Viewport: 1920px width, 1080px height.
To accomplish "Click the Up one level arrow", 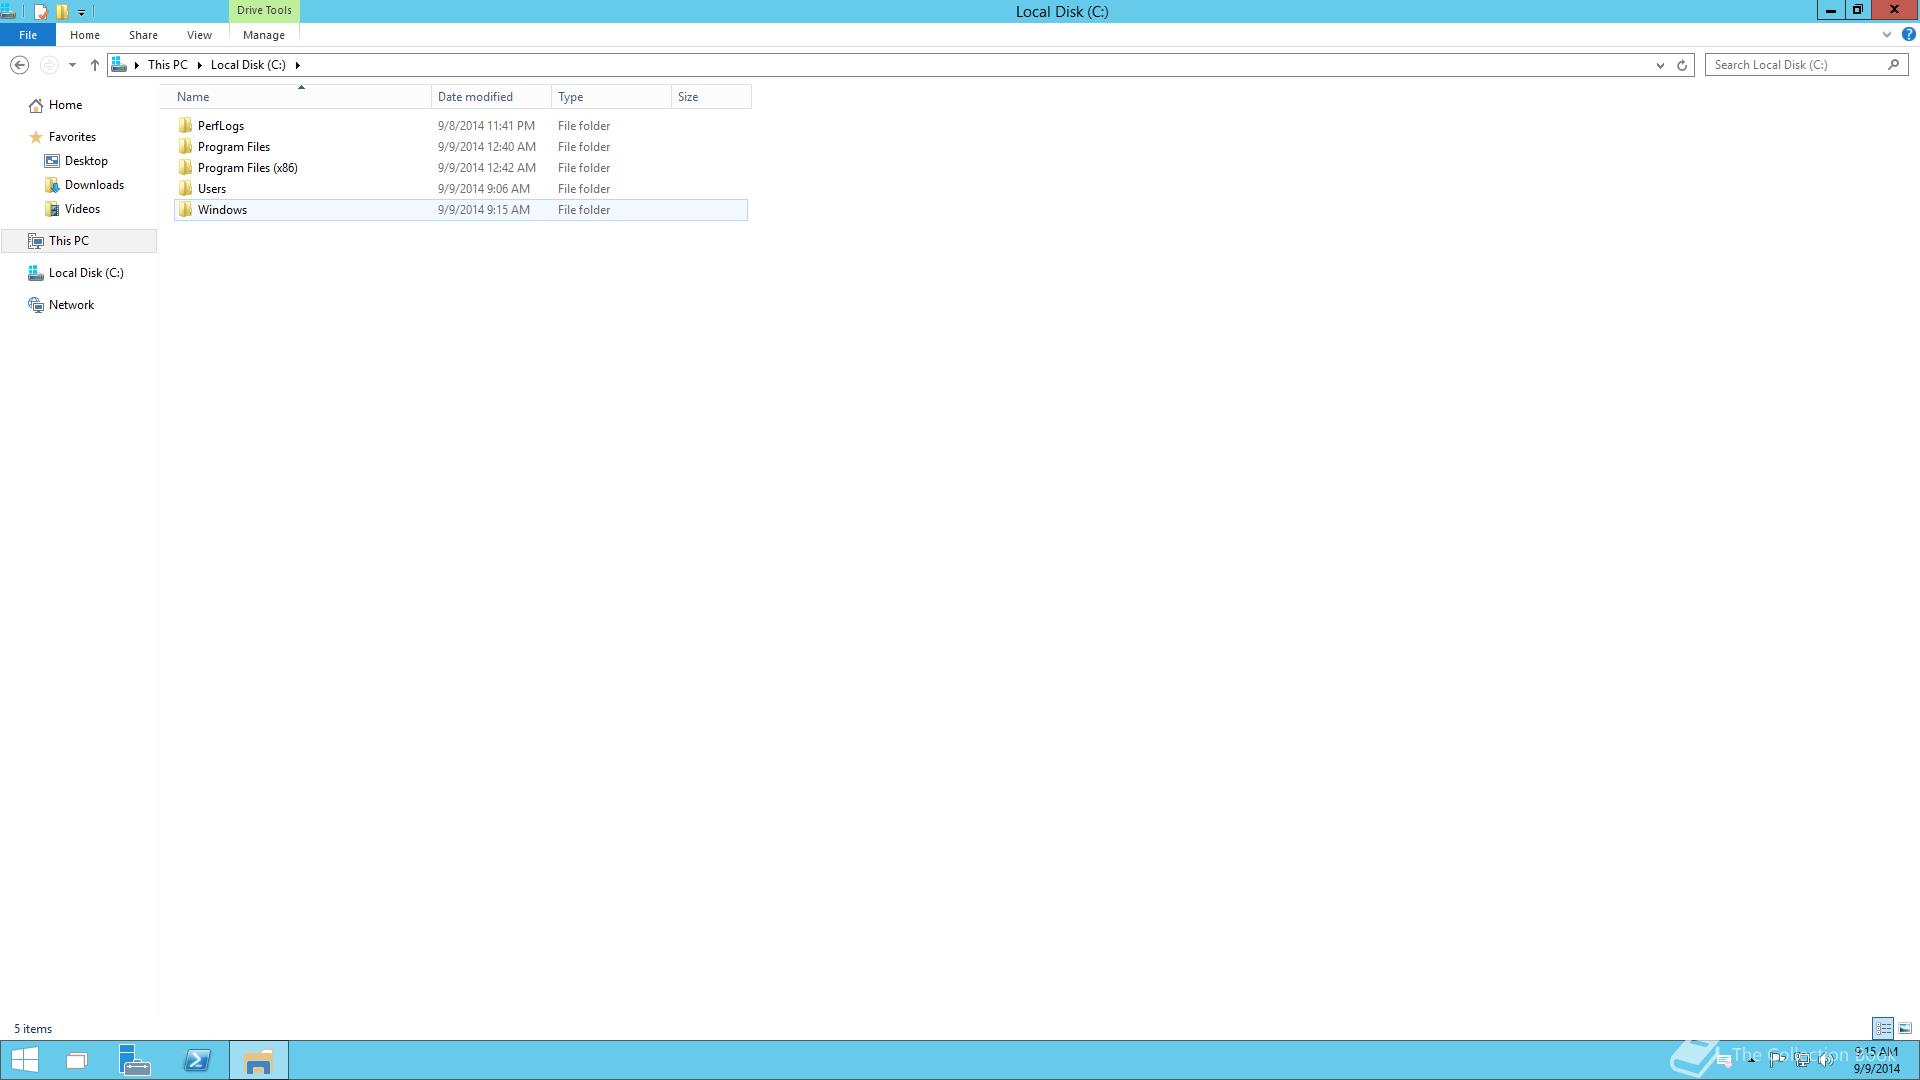I will click(x=95, y=65).
